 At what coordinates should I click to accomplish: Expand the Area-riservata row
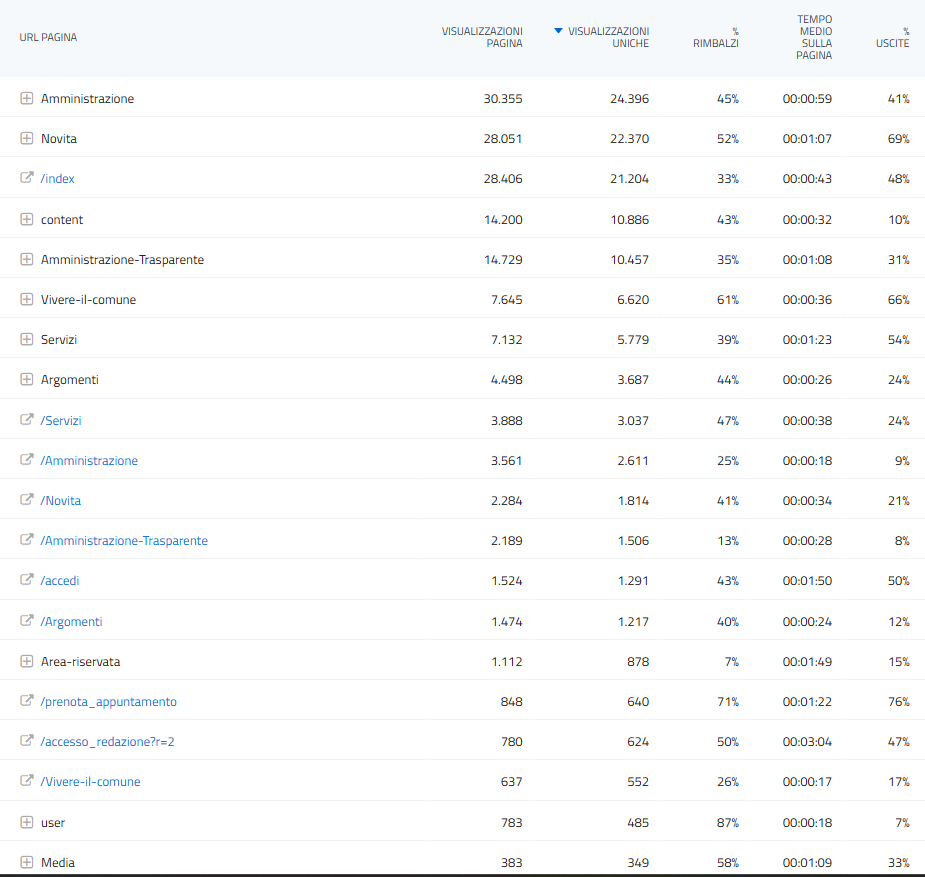pos(27,661)
